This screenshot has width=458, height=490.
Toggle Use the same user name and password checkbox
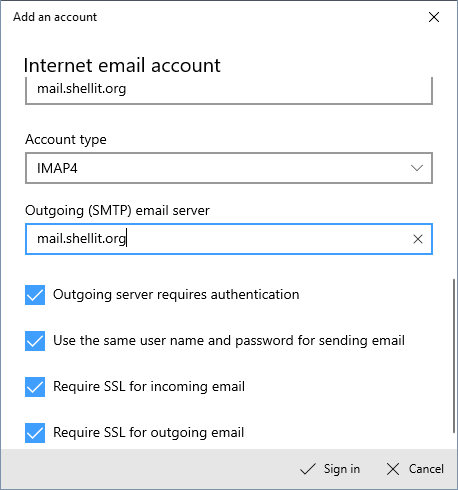coord(35,341)
